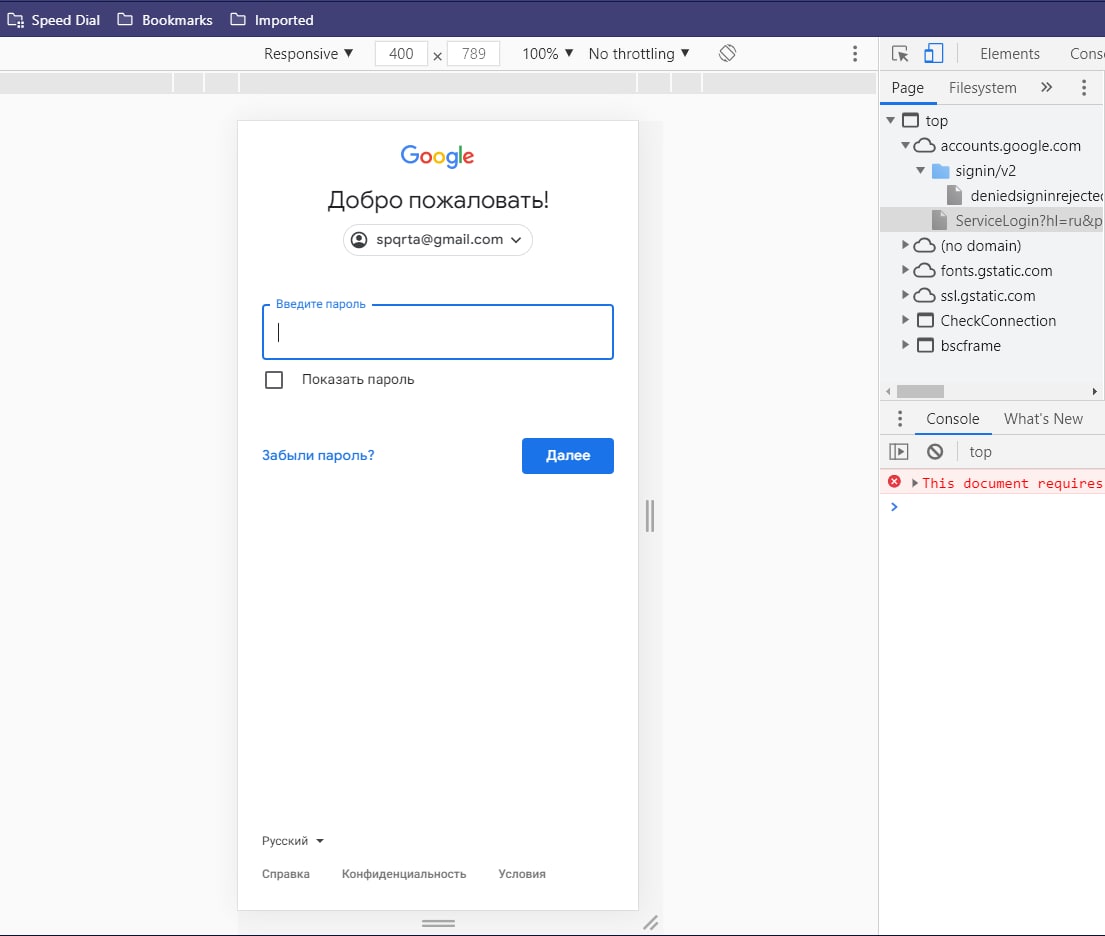This screenshot has width=1105, height=936.
Task: Open the Bookmarks folder
Action: (x=165, y=20)
